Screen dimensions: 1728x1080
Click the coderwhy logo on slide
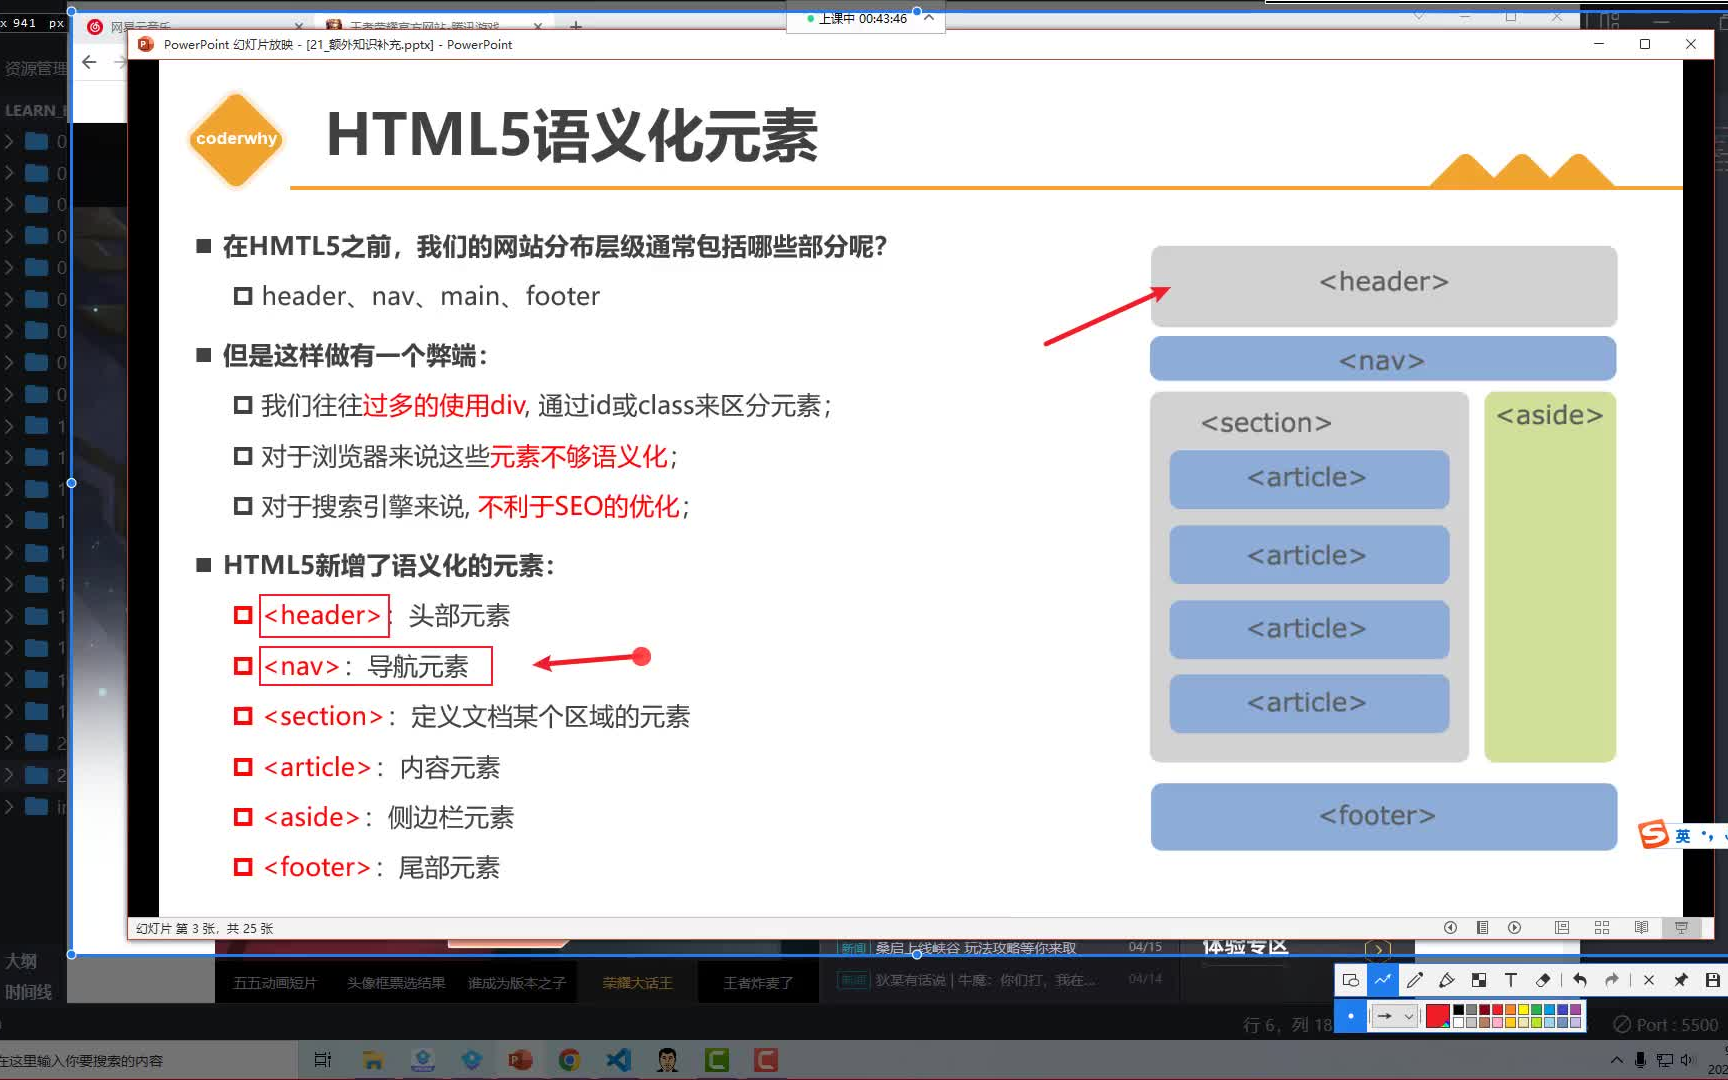[x=236, y=139]
